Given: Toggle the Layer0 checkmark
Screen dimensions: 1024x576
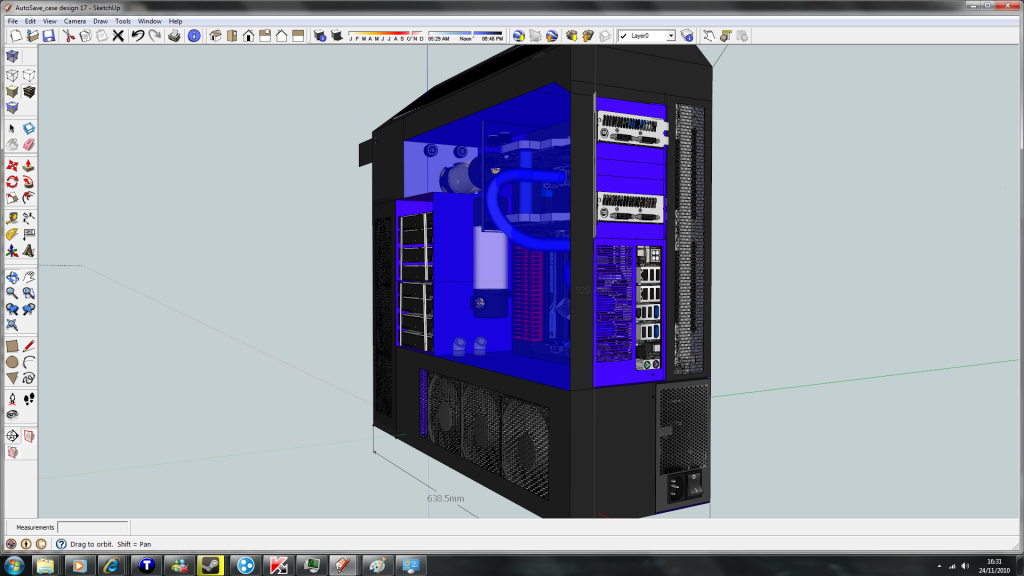Looking at the screenshot, I should (x=623, y=36).
